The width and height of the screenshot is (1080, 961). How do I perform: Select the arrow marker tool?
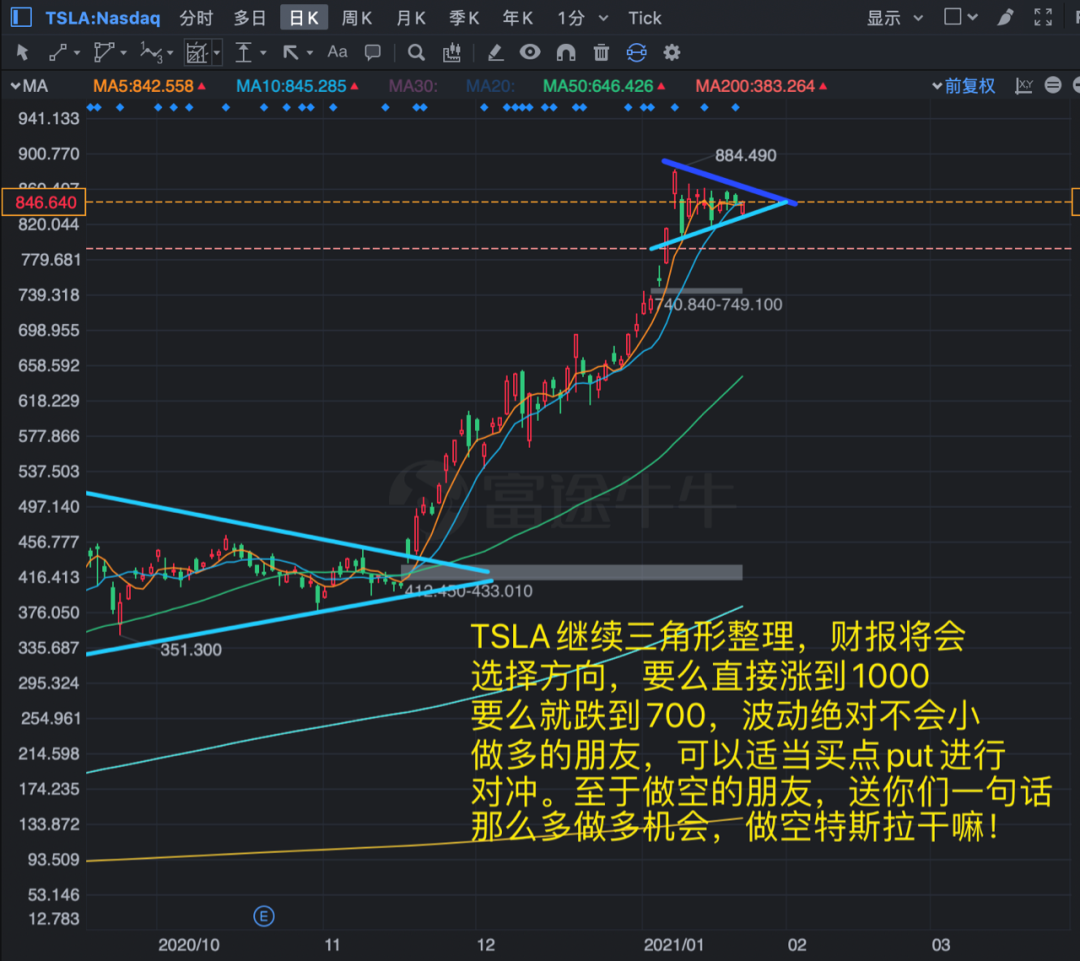coord(291,52)
